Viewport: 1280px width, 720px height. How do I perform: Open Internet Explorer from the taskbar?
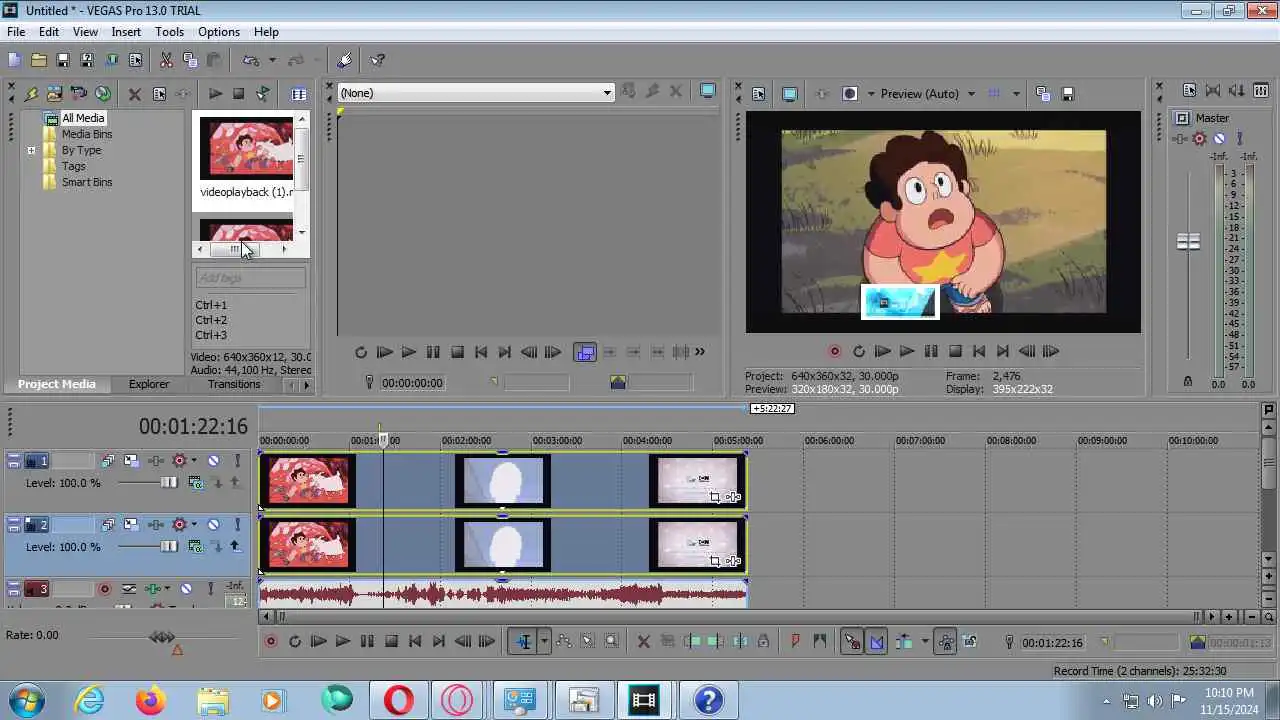coord(90,701)
